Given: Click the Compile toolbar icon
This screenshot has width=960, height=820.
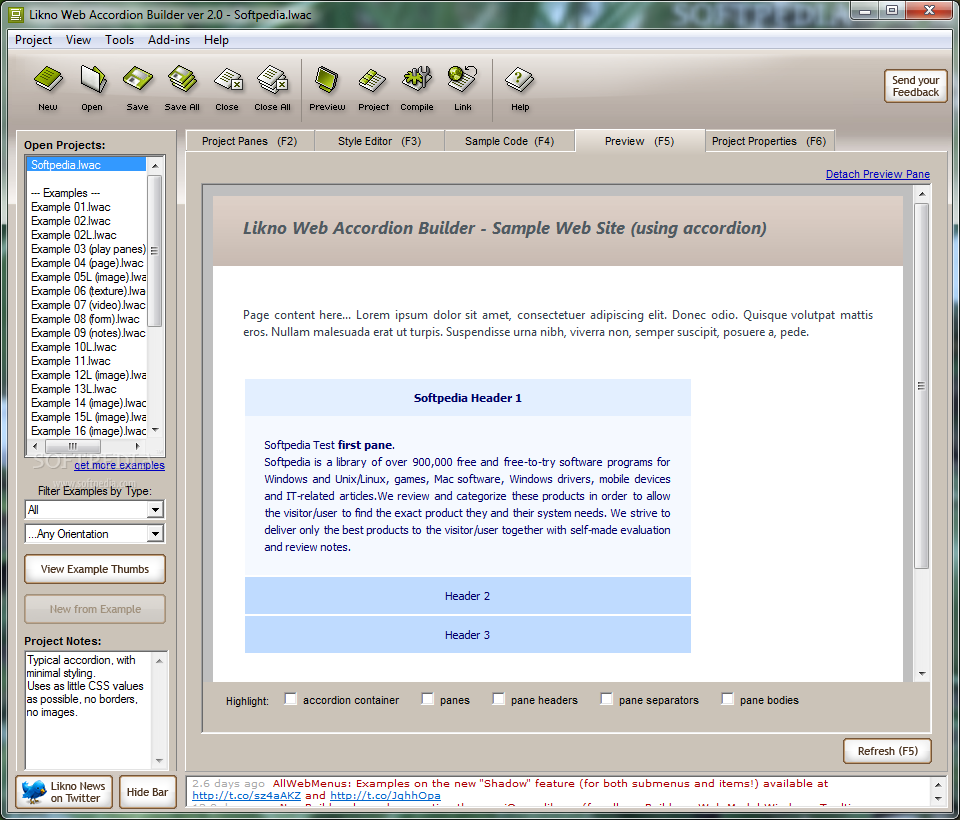Looking at the screenshot, I should pos(417,79).
